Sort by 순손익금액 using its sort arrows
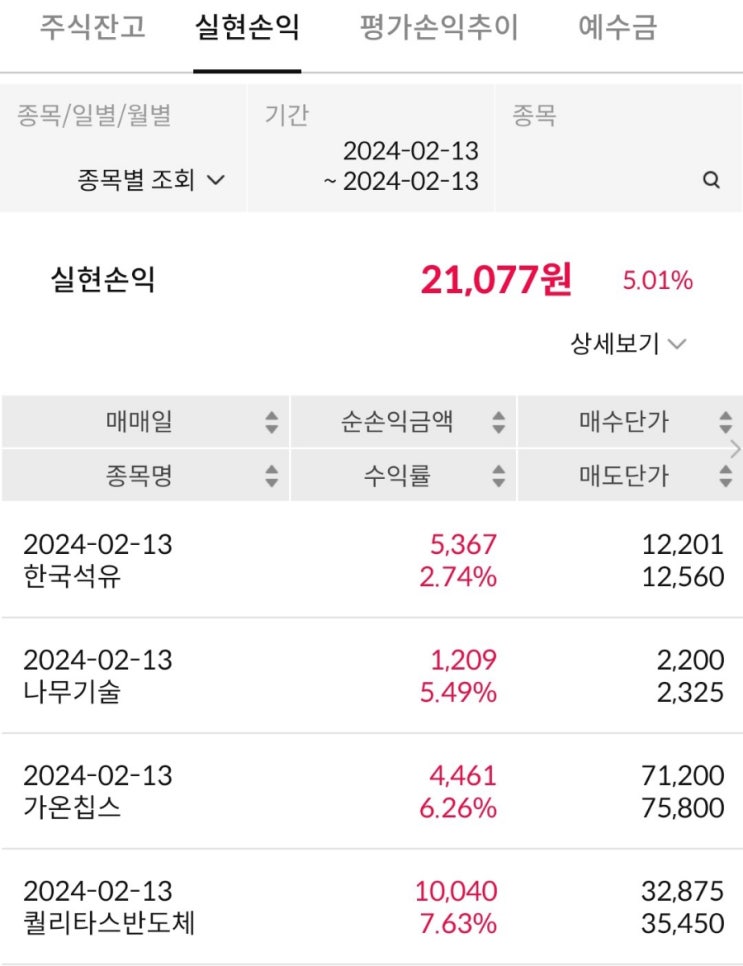The width and height of the screenshot is (743, 966). point(498,422)
